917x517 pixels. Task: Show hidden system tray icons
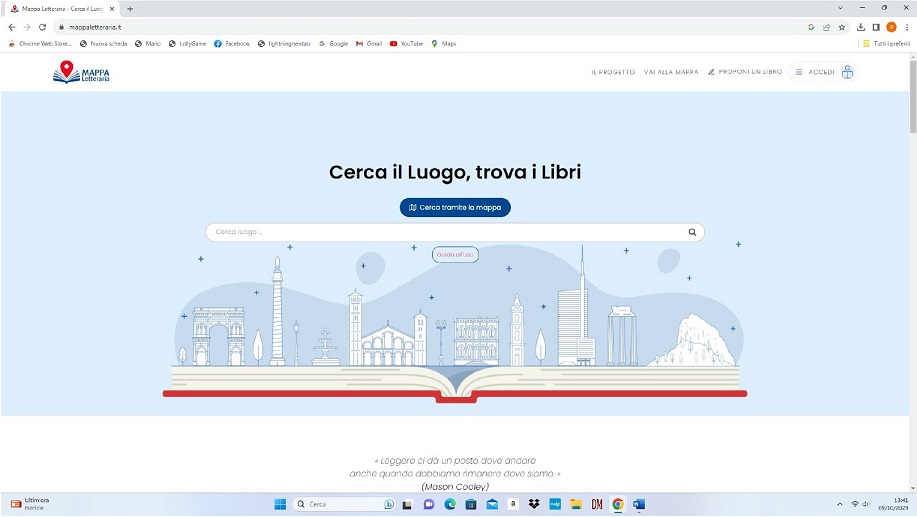(840, 504)
